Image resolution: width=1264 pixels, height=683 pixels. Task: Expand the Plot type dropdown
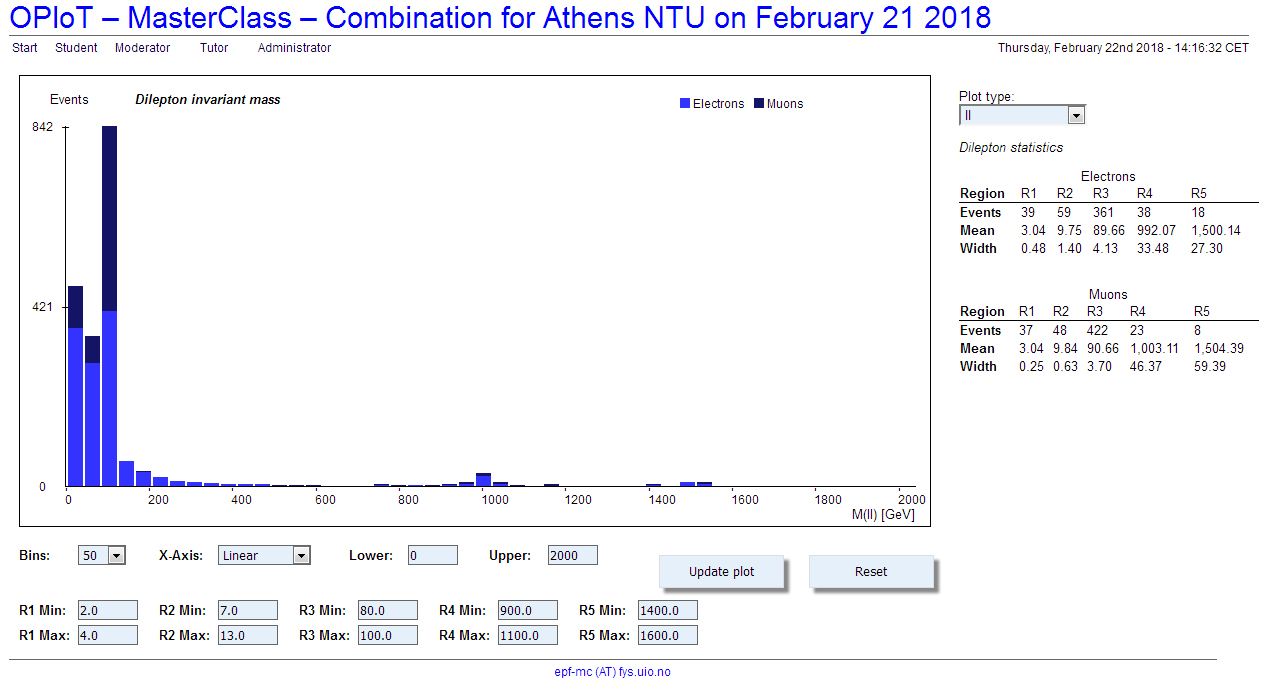coord(1022,115)
